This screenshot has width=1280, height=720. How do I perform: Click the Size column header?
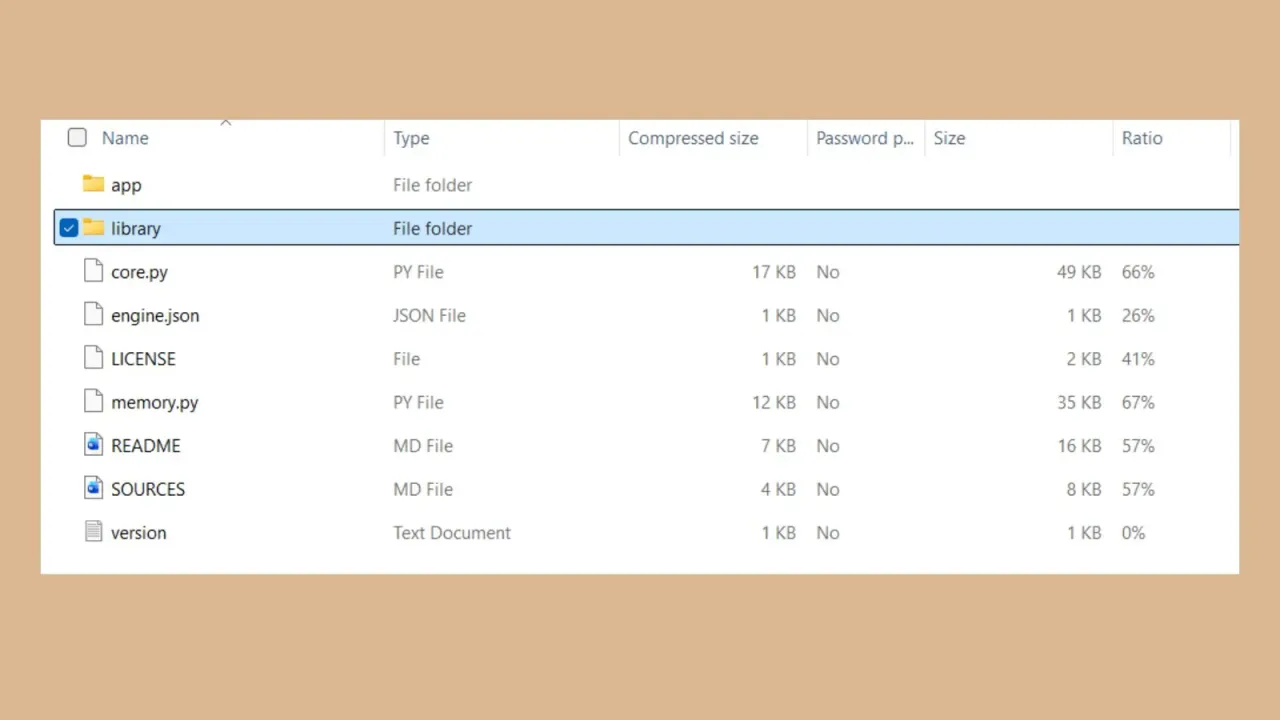pos(949,138)
